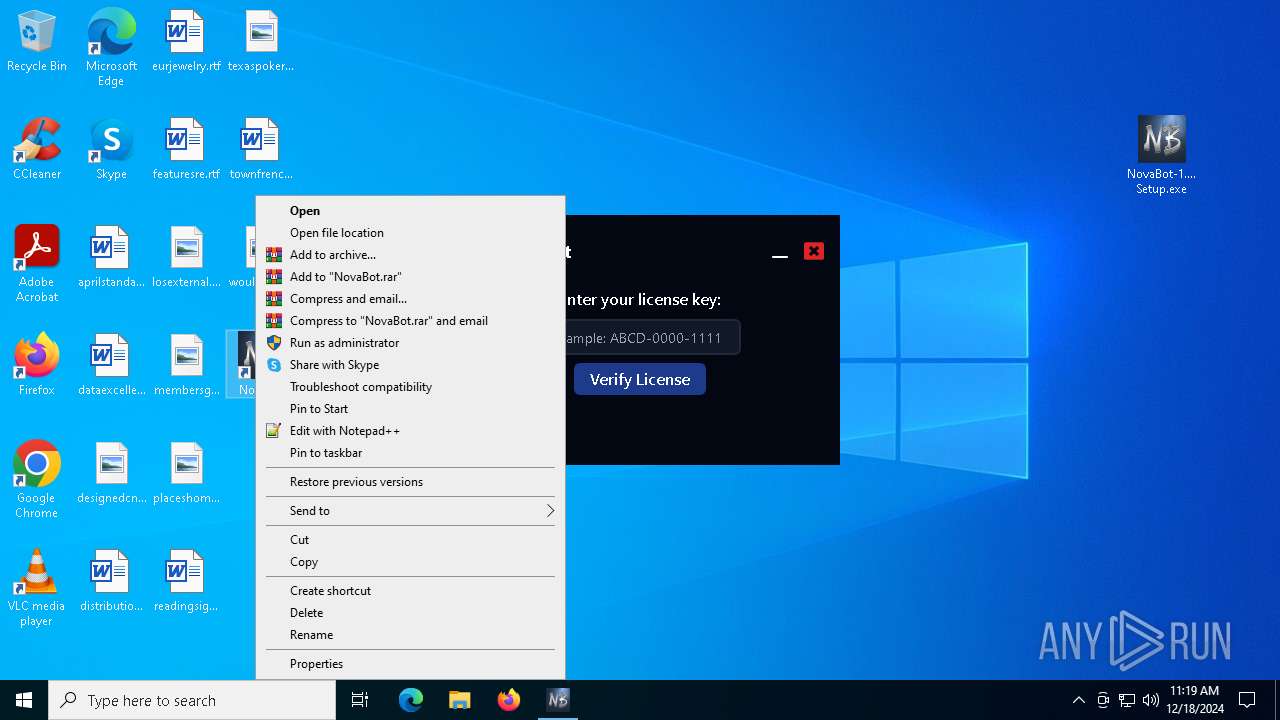Expand the Send to submenu

click(x=410, y=511)
